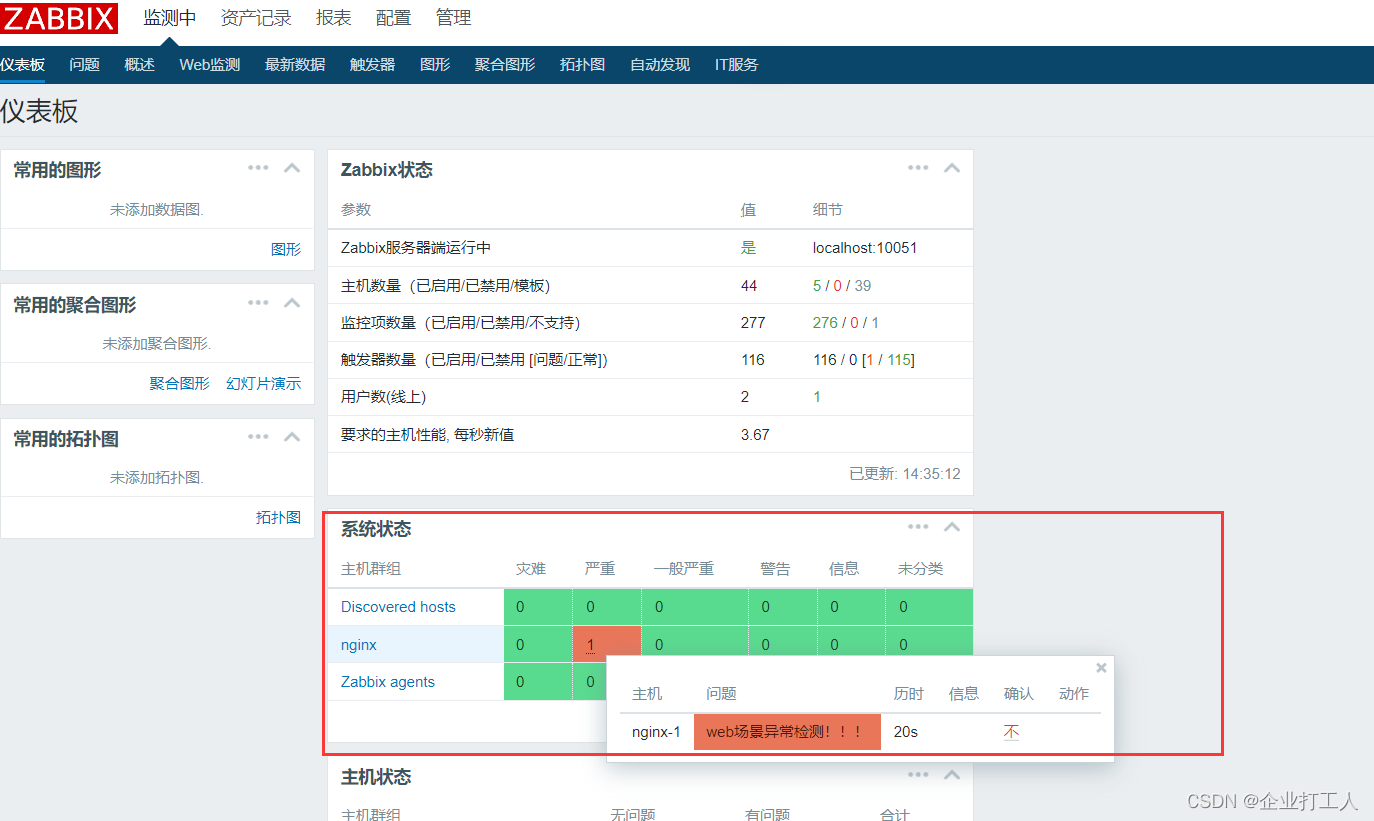The image size is (1374, 821).
Task: Select the 触发器 submenu tab
Action: point(373,65)
